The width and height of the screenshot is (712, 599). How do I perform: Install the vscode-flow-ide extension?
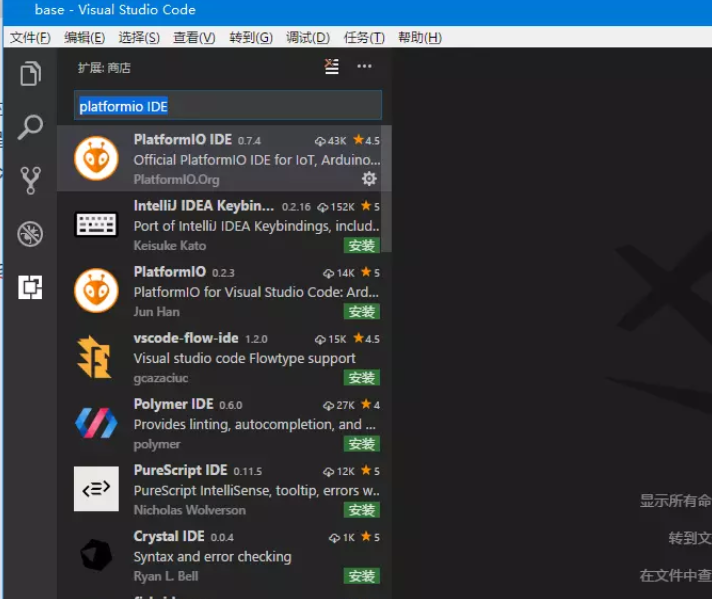361,378
